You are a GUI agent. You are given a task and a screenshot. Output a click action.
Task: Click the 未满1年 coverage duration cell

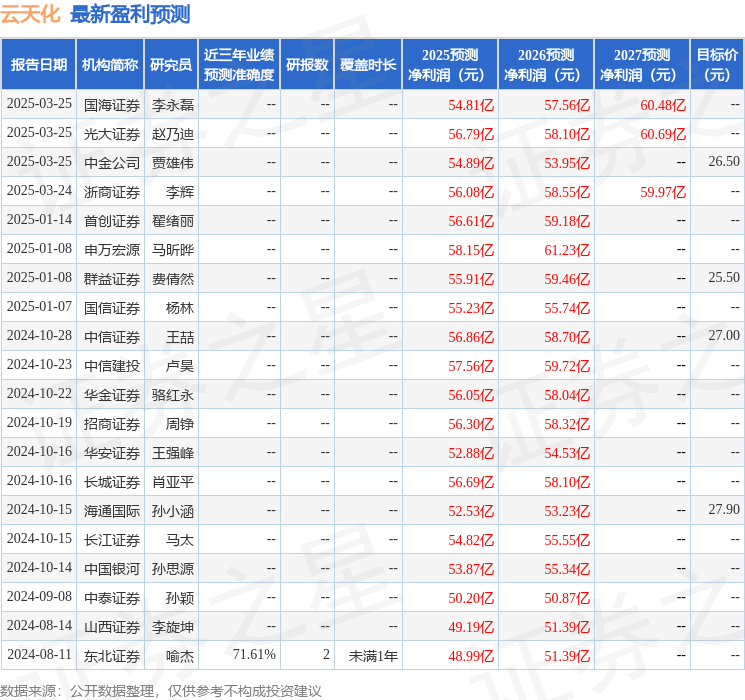[x=373, y=655]
